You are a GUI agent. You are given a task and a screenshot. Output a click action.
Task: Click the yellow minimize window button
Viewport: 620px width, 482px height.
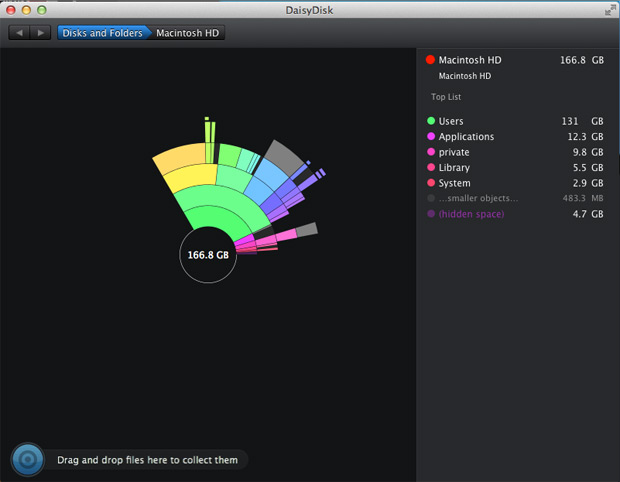point(26,10)
